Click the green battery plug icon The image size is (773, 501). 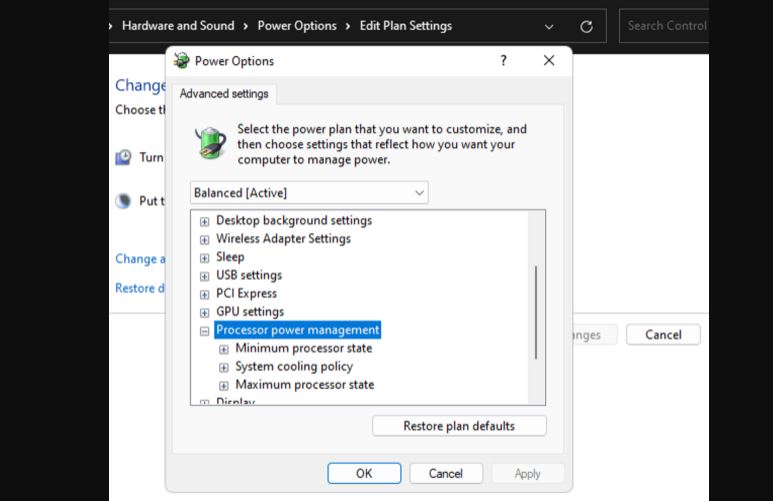211,143
